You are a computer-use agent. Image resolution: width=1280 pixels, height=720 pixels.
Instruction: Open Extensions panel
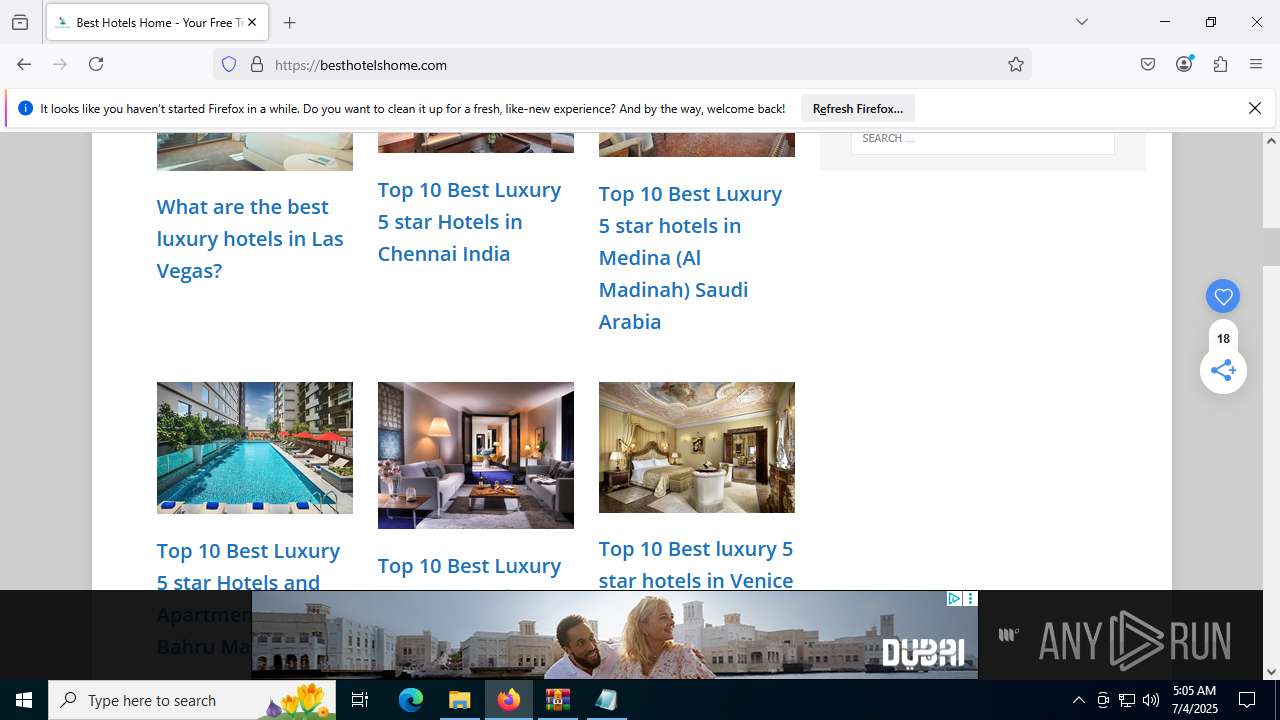(1220, 64)
